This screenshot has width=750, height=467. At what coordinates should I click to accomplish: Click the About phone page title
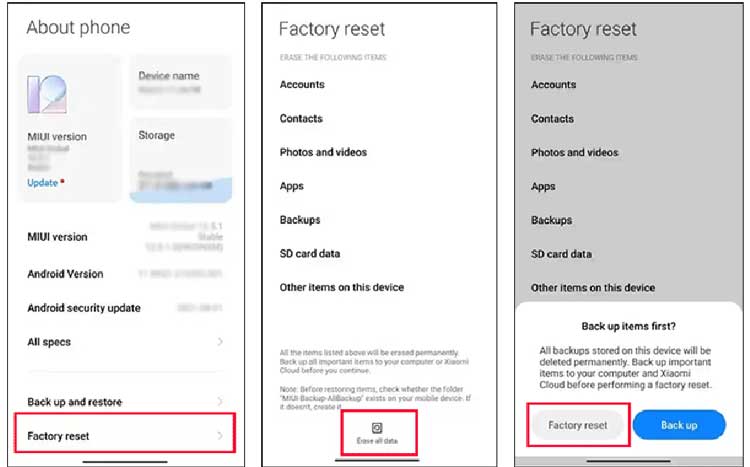pyautogui.click(x=78, y=27)
